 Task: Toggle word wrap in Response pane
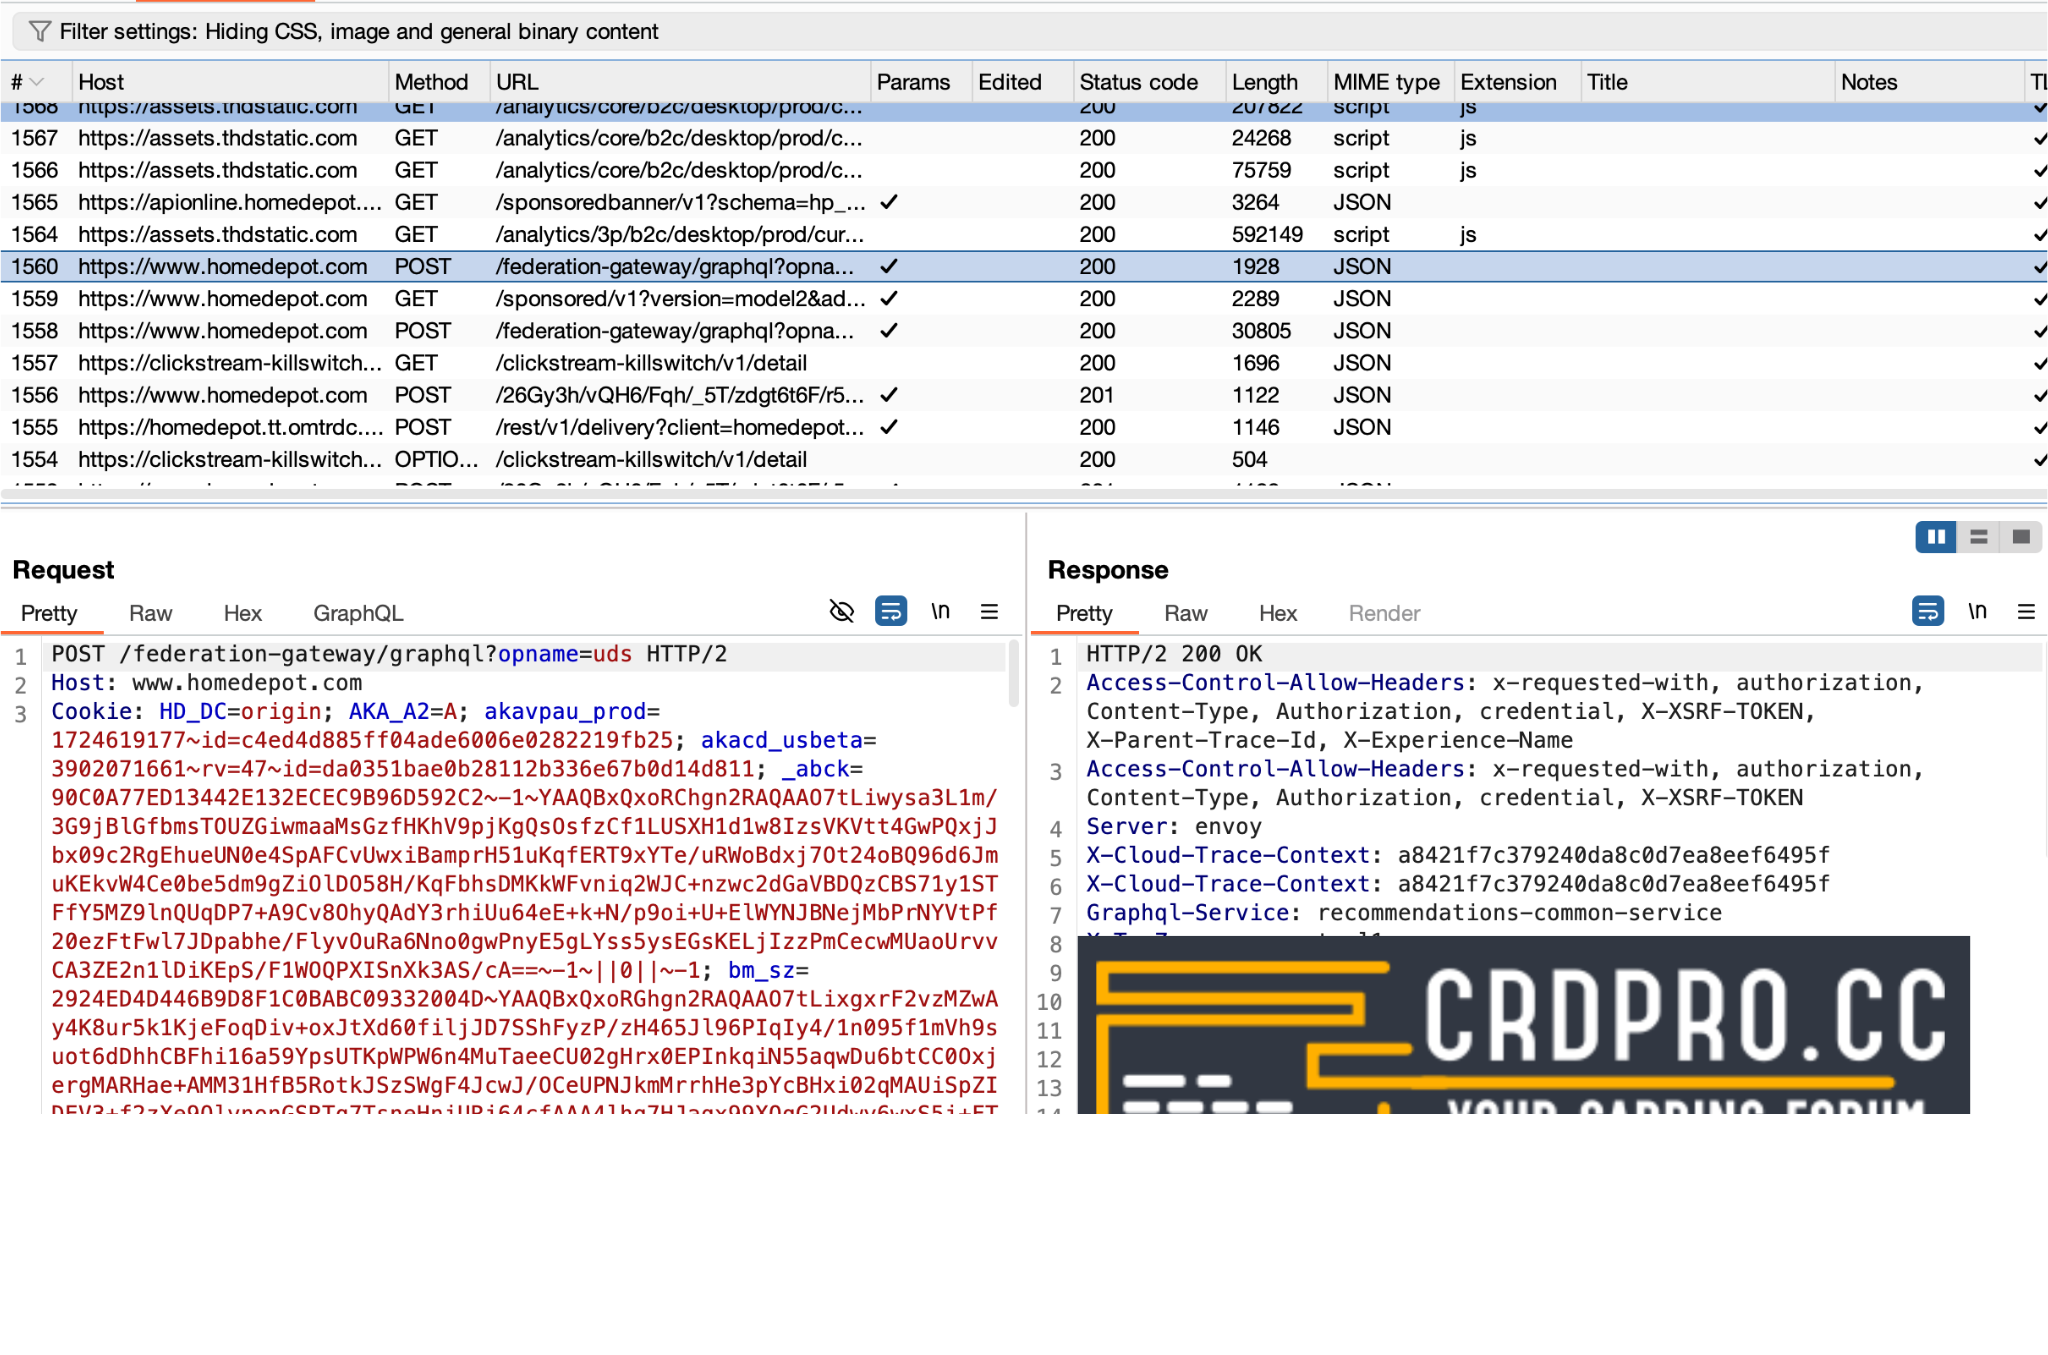click(x=1928, y=611)
